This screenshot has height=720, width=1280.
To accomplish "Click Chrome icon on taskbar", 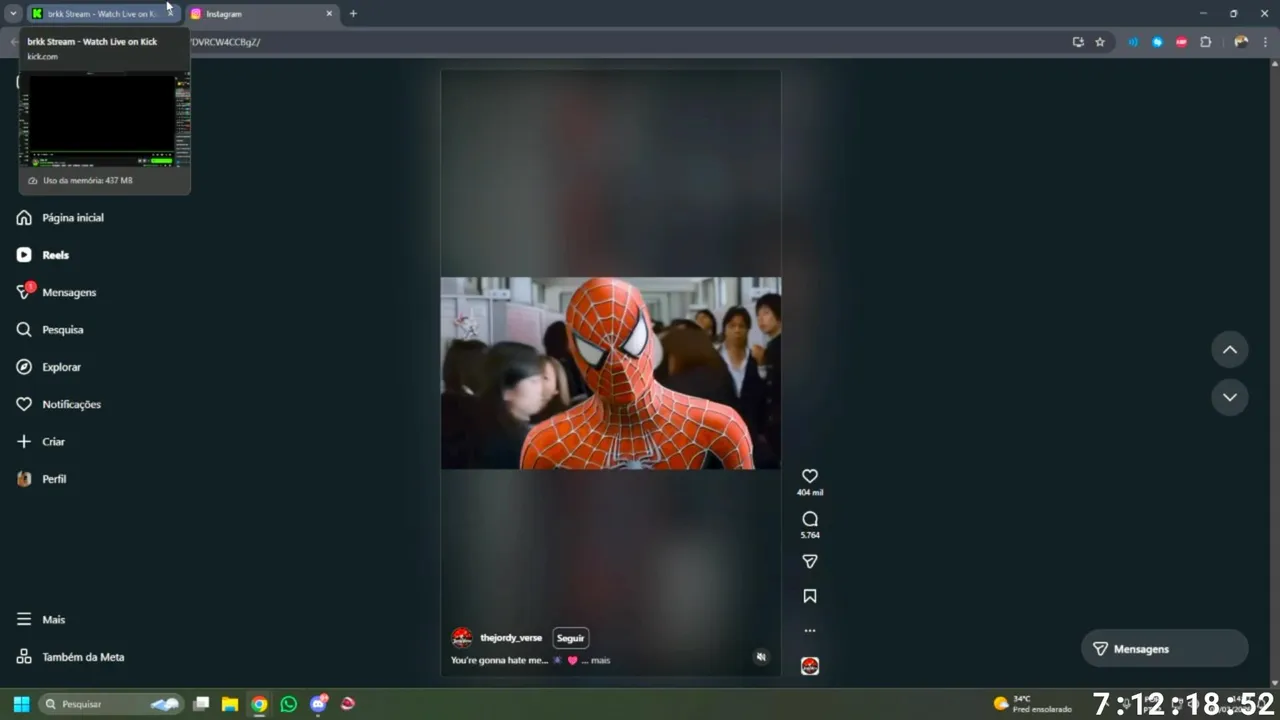I will pos(259,704).
